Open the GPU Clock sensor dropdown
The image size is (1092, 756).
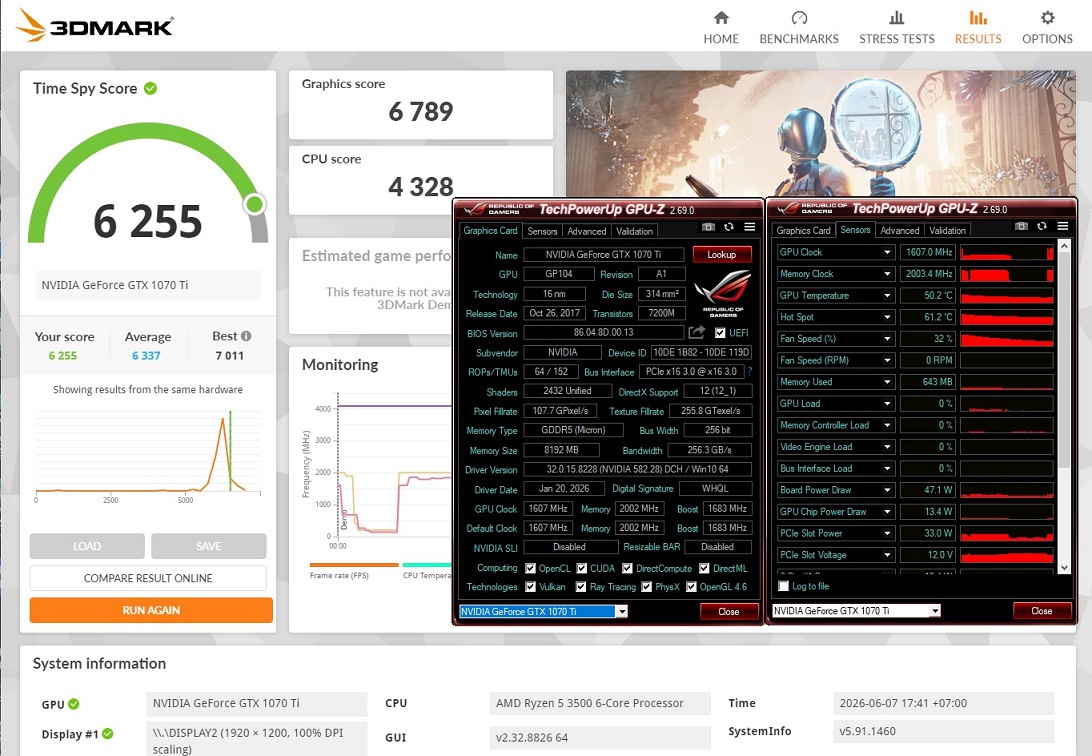(887, 252)
